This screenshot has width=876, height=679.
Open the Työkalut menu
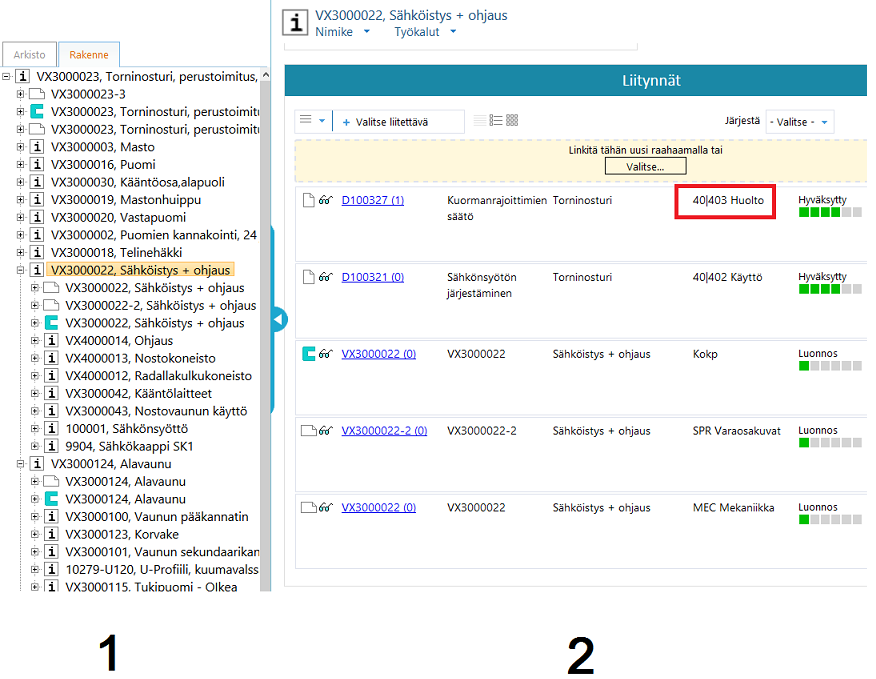pos(424,32)
